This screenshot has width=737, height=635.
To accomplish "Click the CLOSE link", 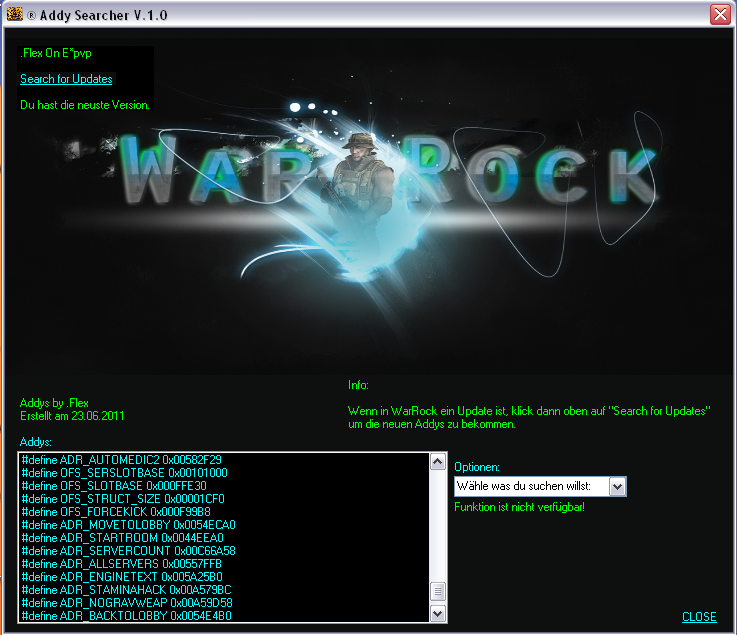I will [699, 617].
